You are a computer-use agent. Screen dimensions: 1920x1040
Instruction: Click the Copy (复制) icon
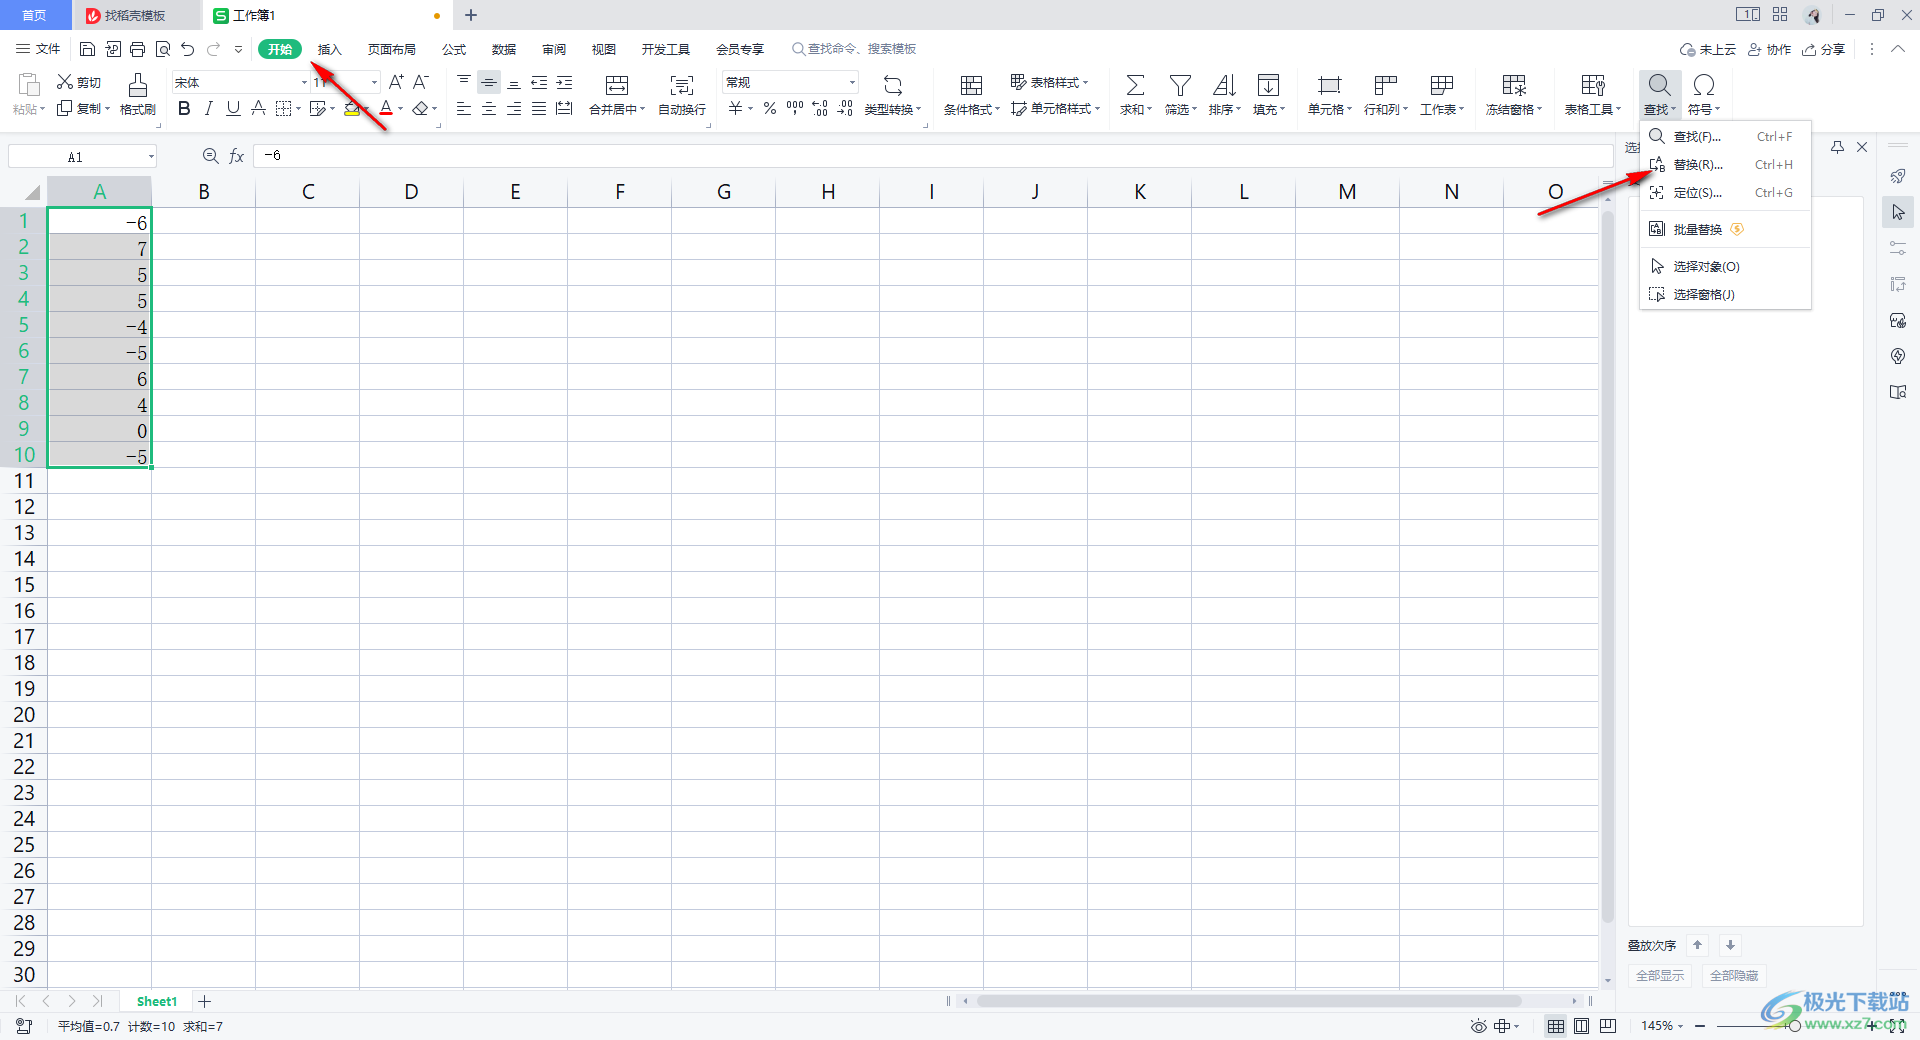pyautogui.click(x=65, y=108)
